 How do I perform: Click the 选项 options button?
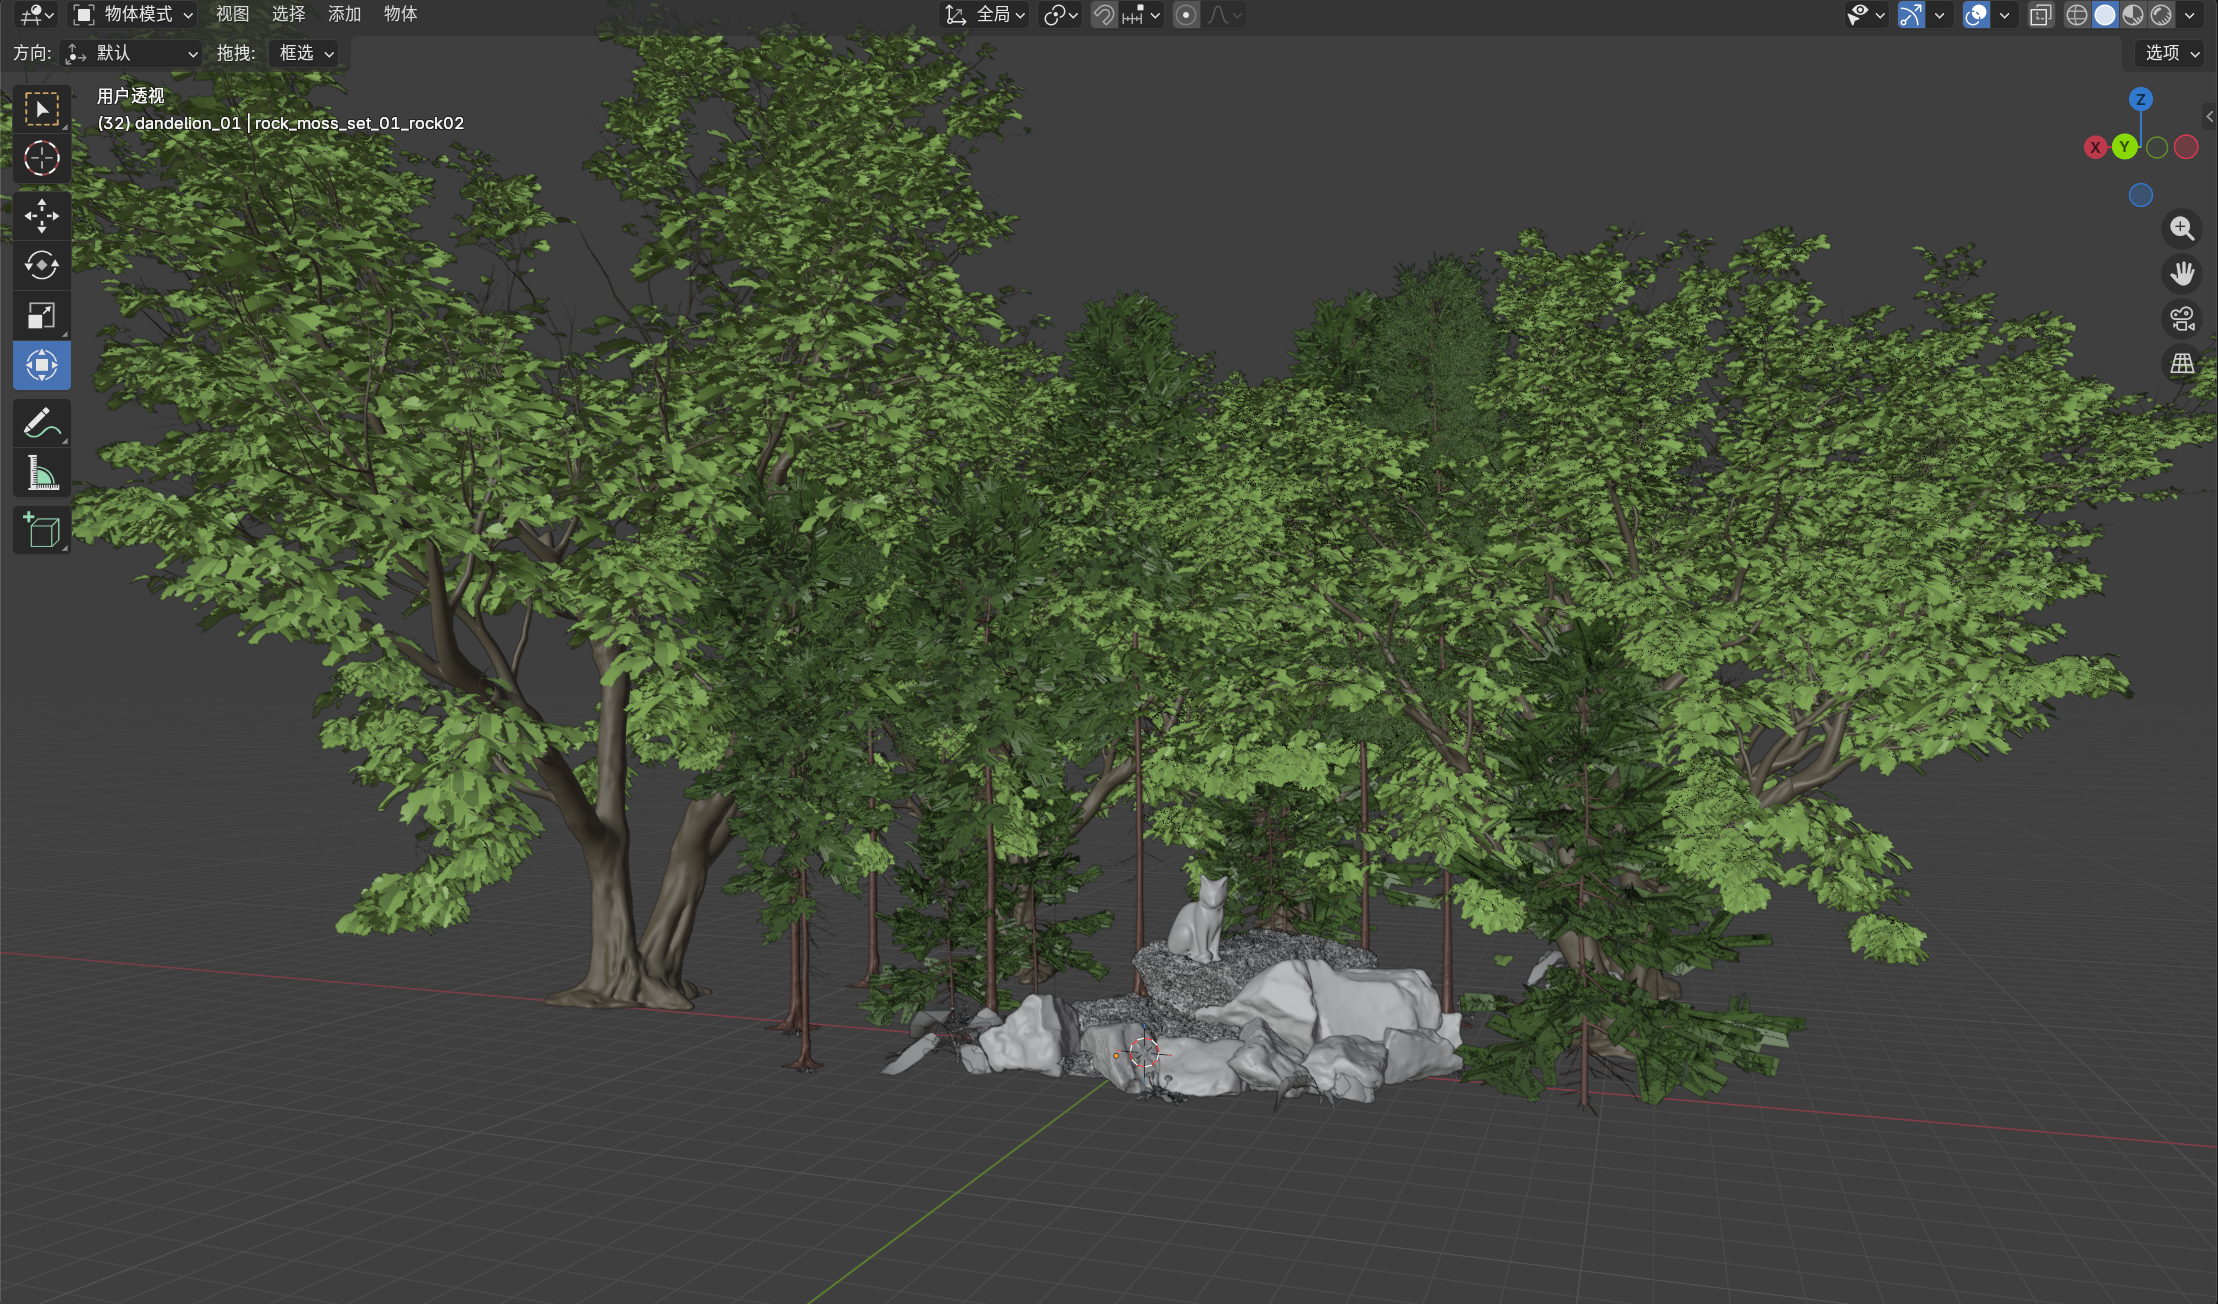[x=2171, y=53]
